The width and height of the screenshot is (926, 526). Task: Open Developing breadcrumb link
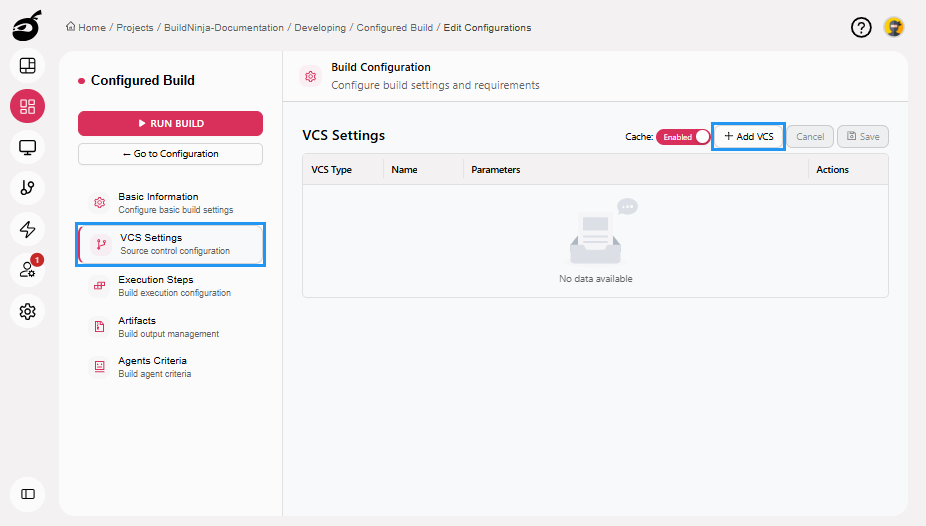320,27
